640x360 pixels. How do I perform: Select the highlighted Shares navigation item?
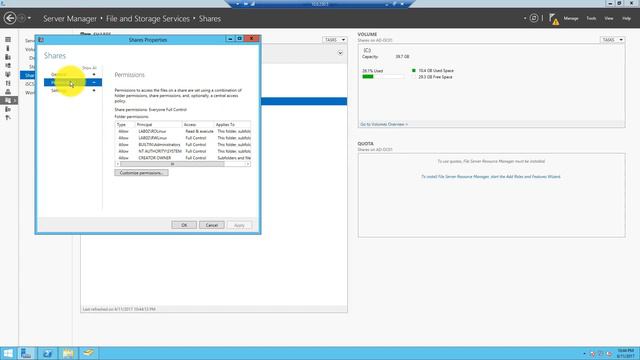[28, 75]
